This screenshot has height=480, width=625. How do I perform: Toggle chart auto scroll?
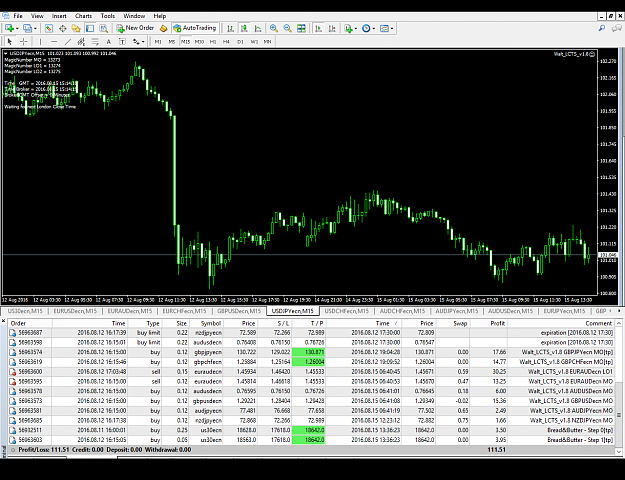pyautogui.click(x=318, y=28)
